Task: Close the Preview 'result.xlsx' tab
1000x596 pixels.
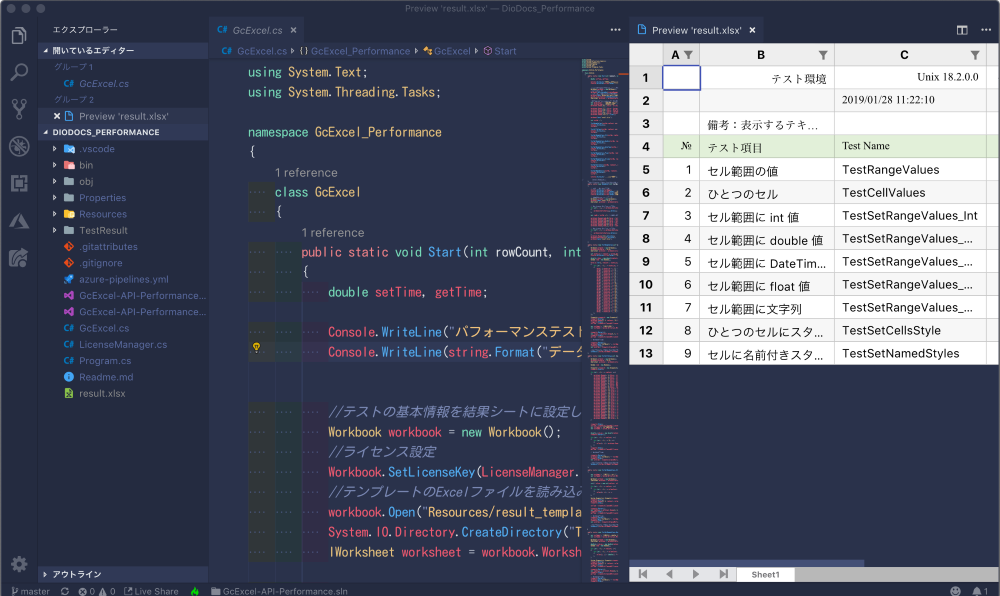Action: [753, 30]
